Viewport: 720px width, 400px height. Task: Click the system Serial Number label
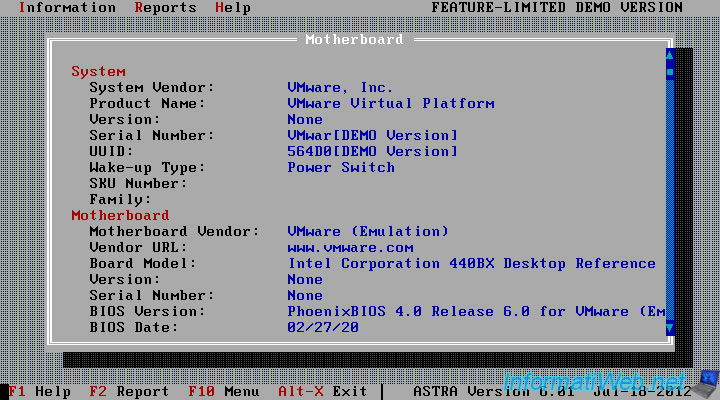tap(152, 135)
